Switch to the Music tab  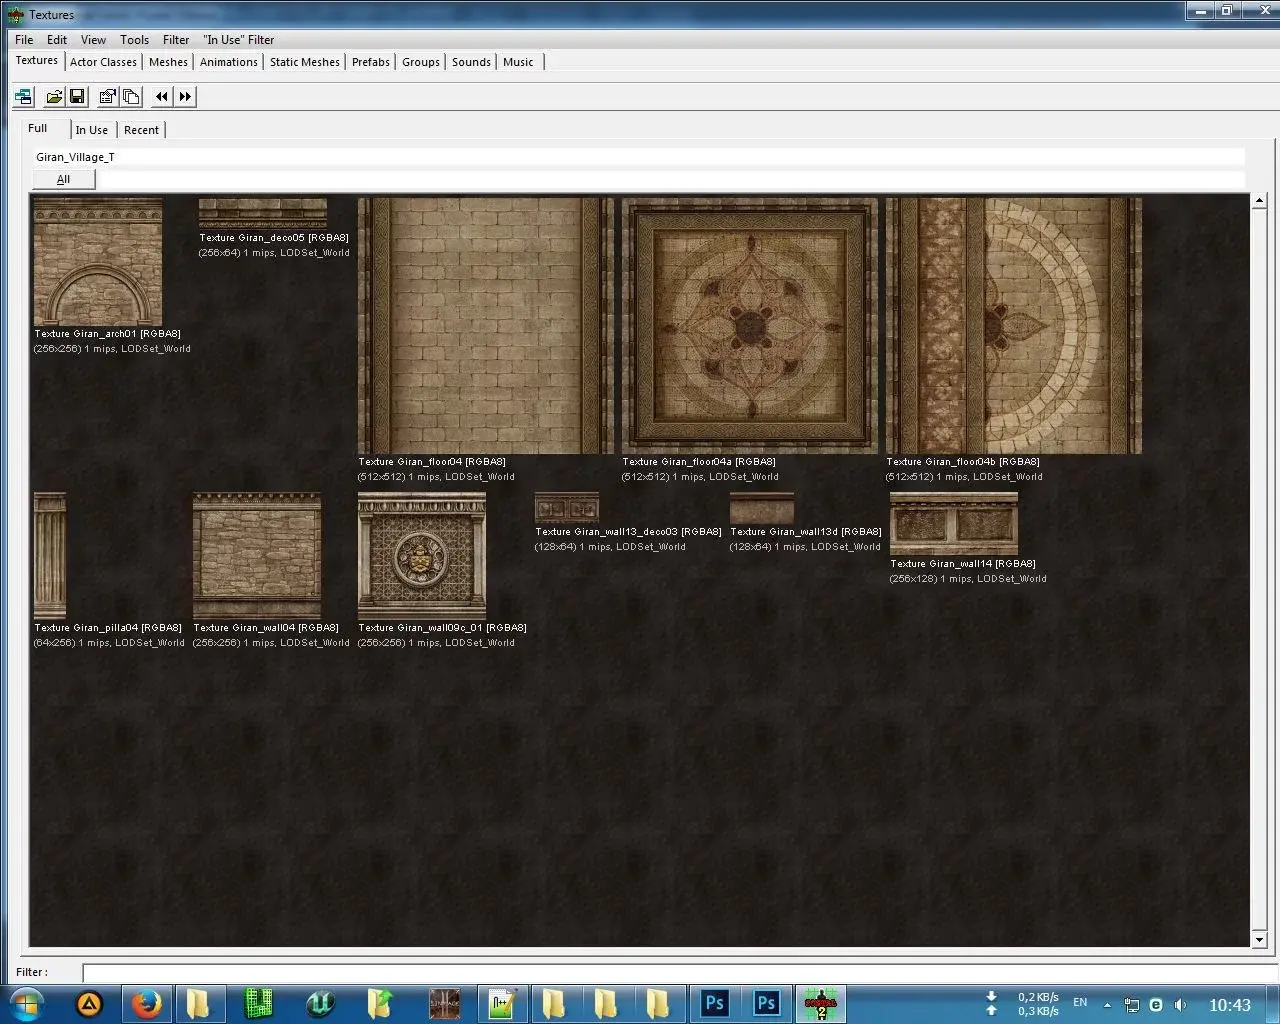[518, 62]
